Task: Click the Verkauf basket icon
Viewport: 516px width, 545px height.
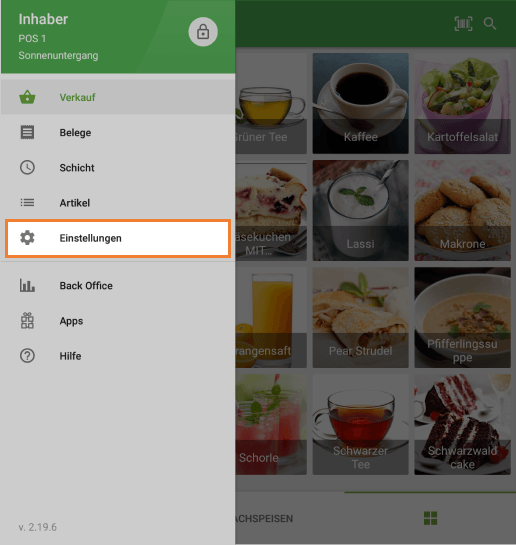Action: coord(27,97)
